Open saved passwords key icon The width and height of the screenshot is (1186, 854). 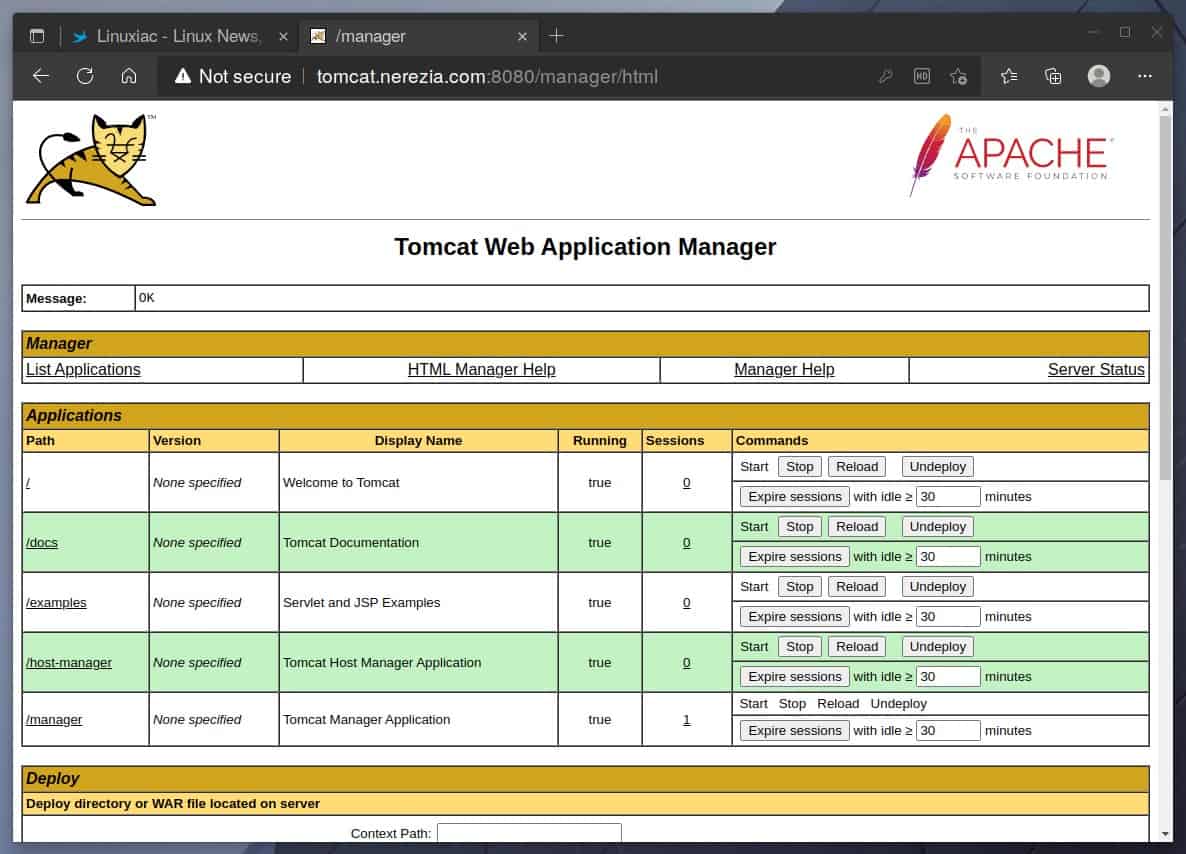885,76
